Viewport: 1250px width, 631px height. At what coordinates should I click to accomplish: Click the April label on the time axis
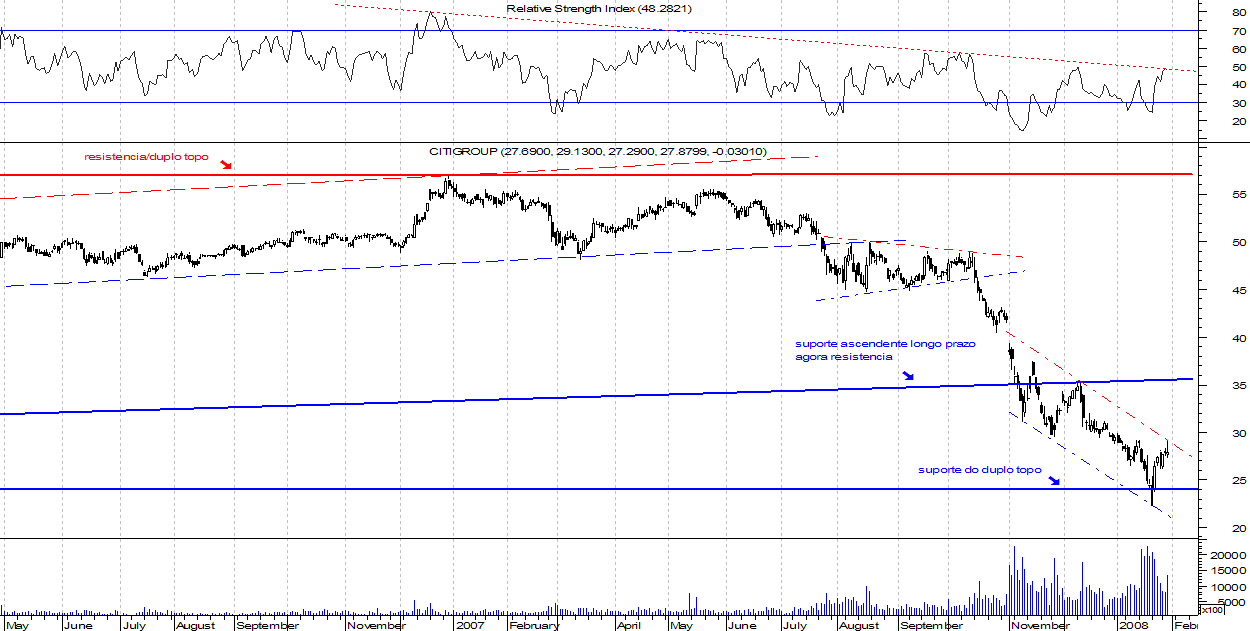628,625
